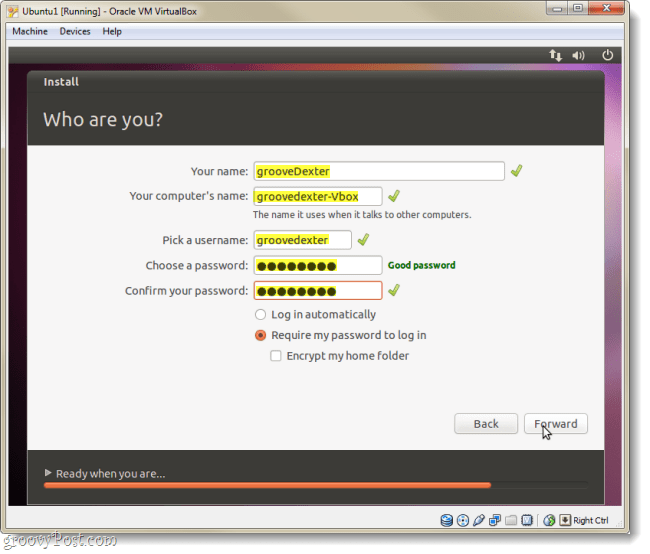Open the USB devices status icon
The height and width of the screenshot is (554, 650).
(478, 520)
